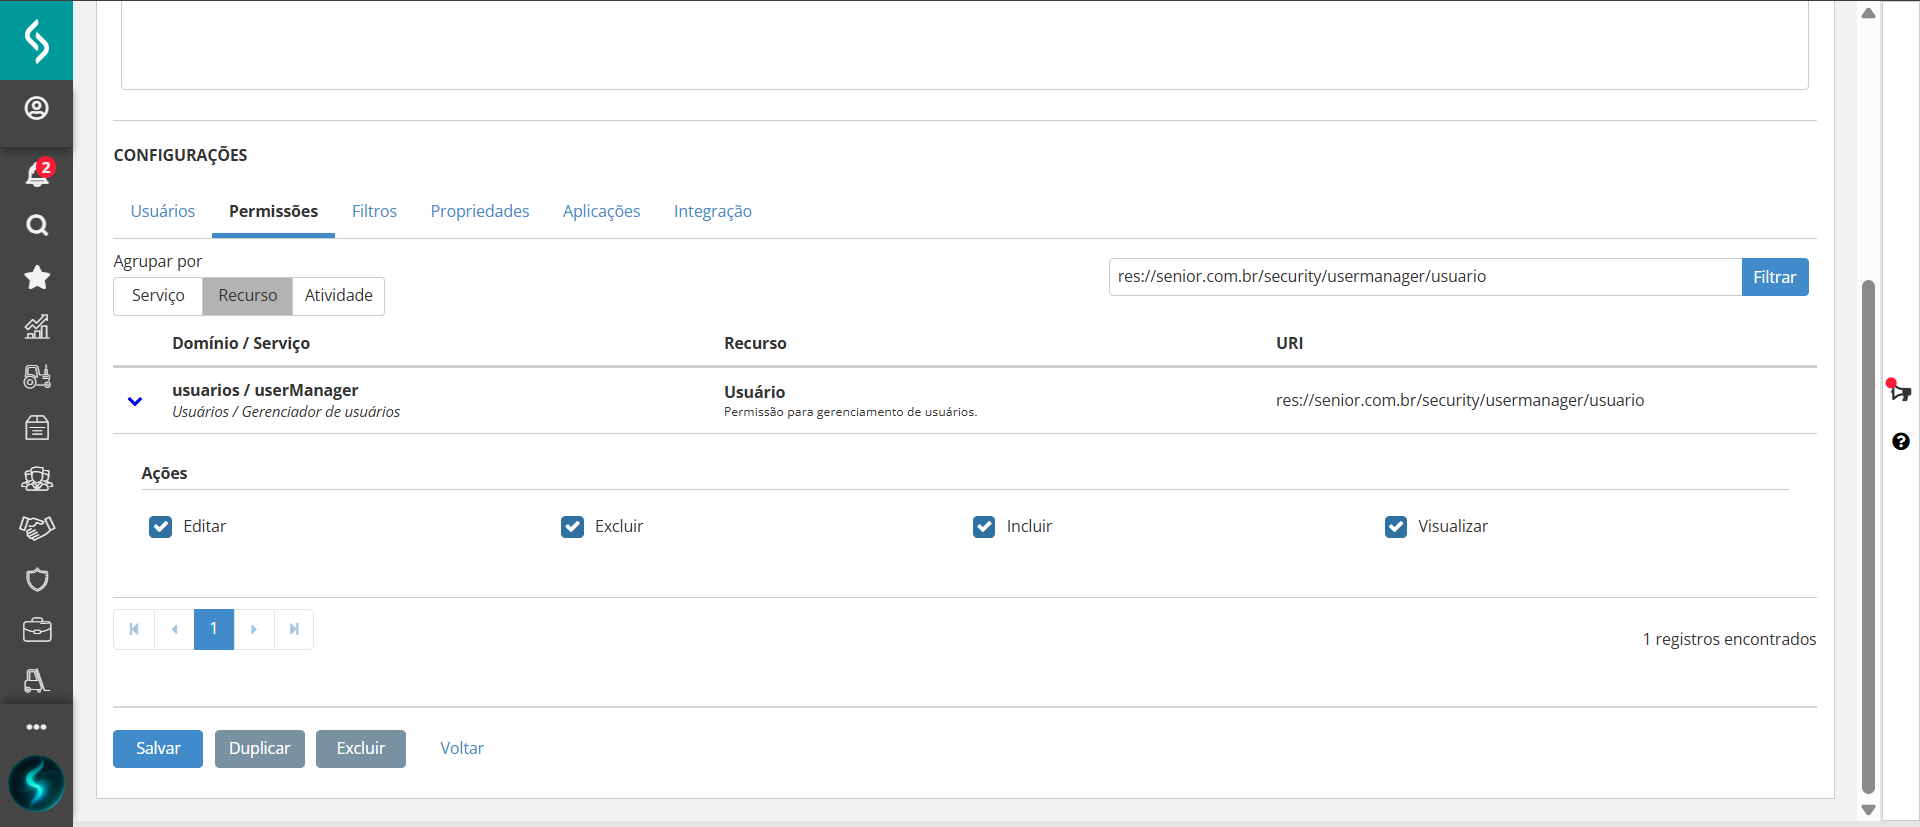This screenshot has height=827, width=1920.
Task: Click the URI filter input field
Action: pyautogui.click(x=1424, y=277)
